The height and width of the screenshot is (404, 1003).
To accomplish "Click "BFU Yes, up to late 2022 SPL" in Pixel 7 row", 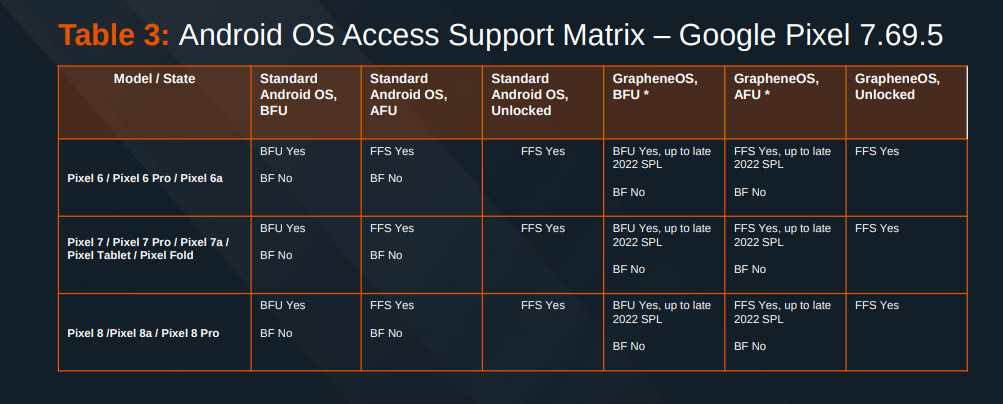I will (661, 235).
